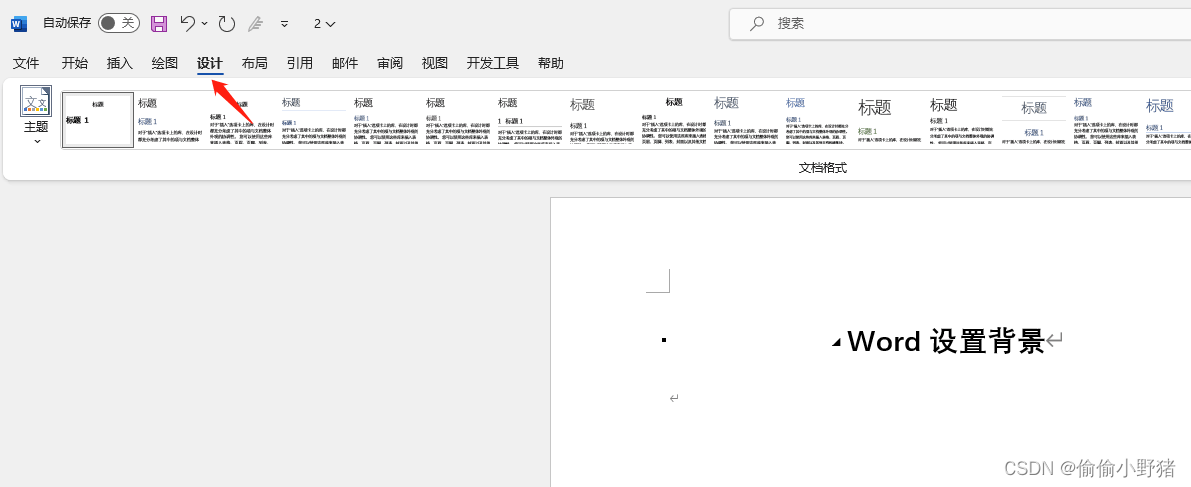Toggle the 自动保存 AutoSave switch
Viewport: 1191px width, 487px height.
tap(118, 24)
